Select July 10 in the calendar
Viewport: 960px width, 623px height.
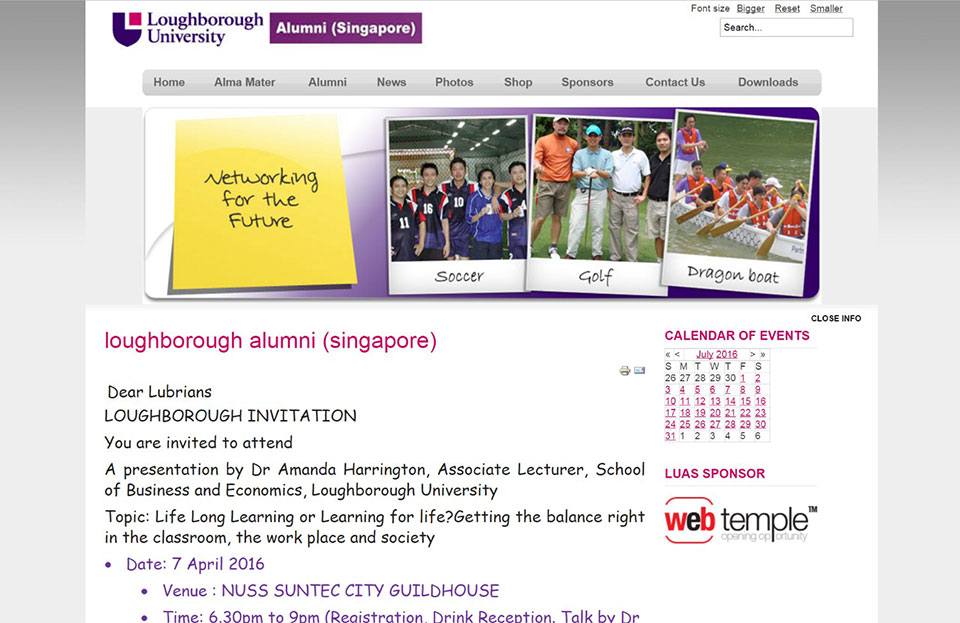[670, 401]
